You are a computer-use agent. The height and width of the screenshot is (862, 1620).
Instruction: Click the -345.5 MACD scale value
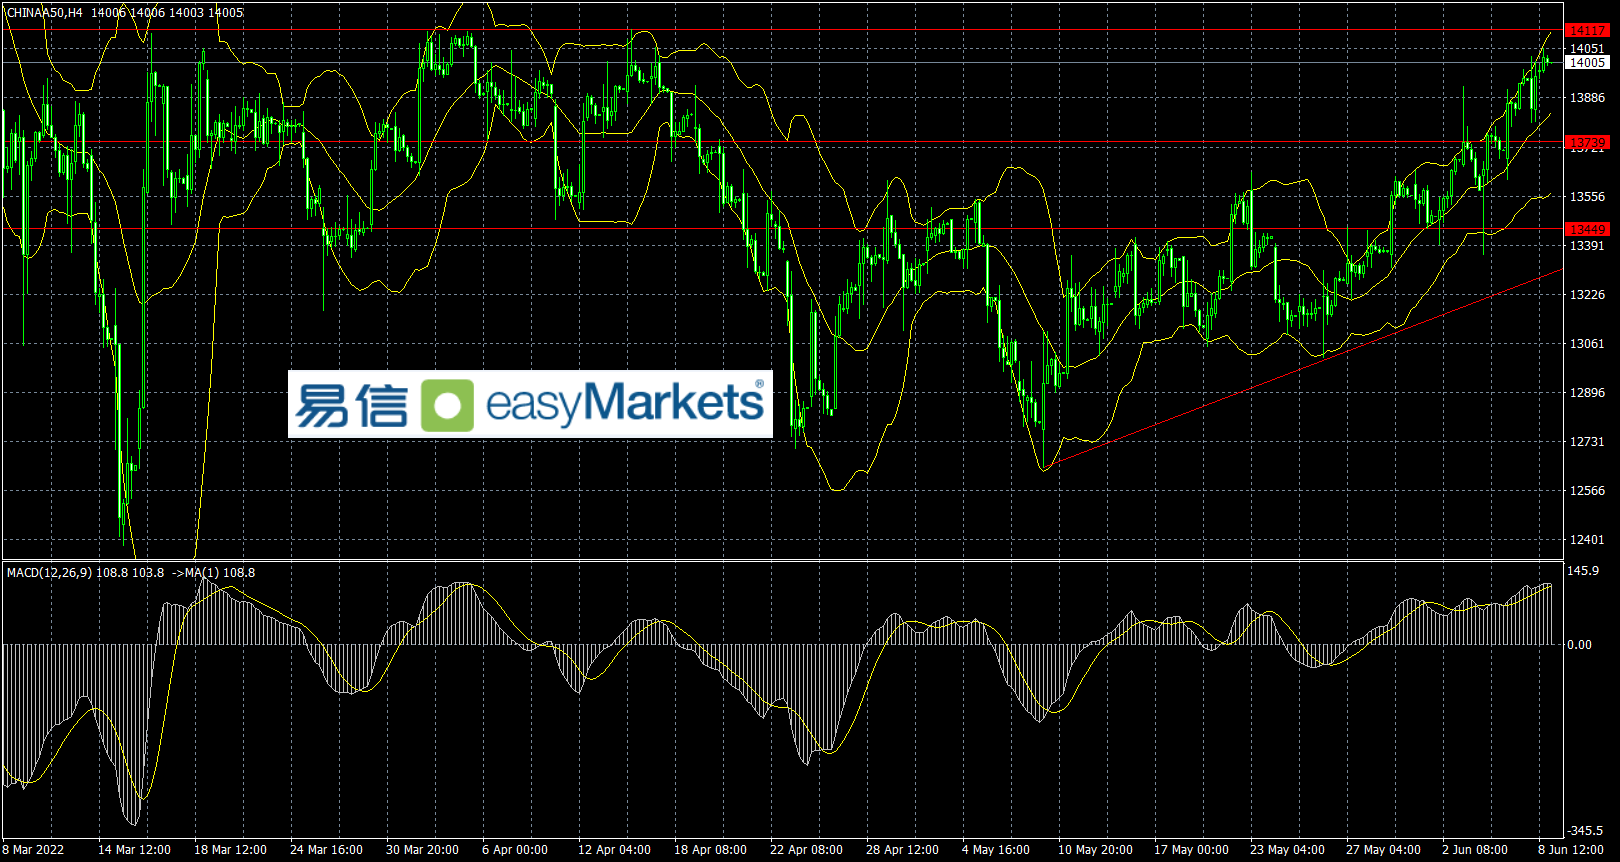tap(1585, 831)
